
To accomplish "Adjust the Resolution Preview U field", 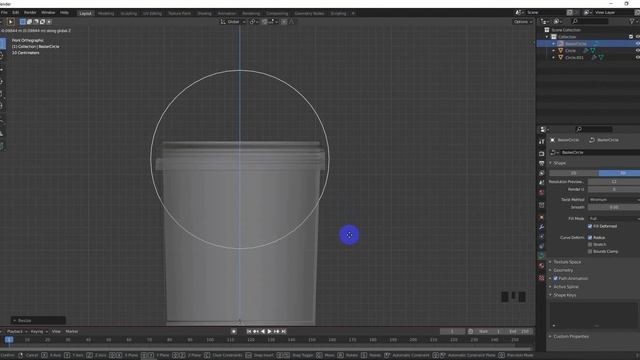I will coord(614,182).
